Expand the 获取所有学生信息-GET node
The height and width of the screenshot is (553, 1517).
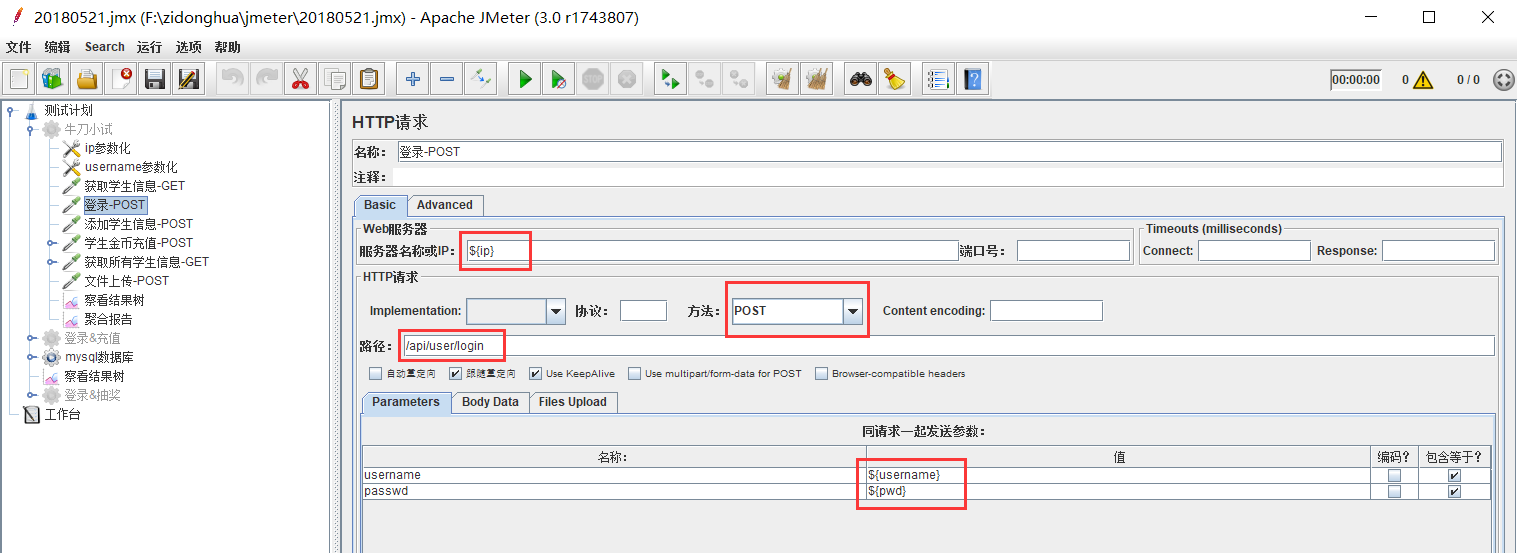51,262
